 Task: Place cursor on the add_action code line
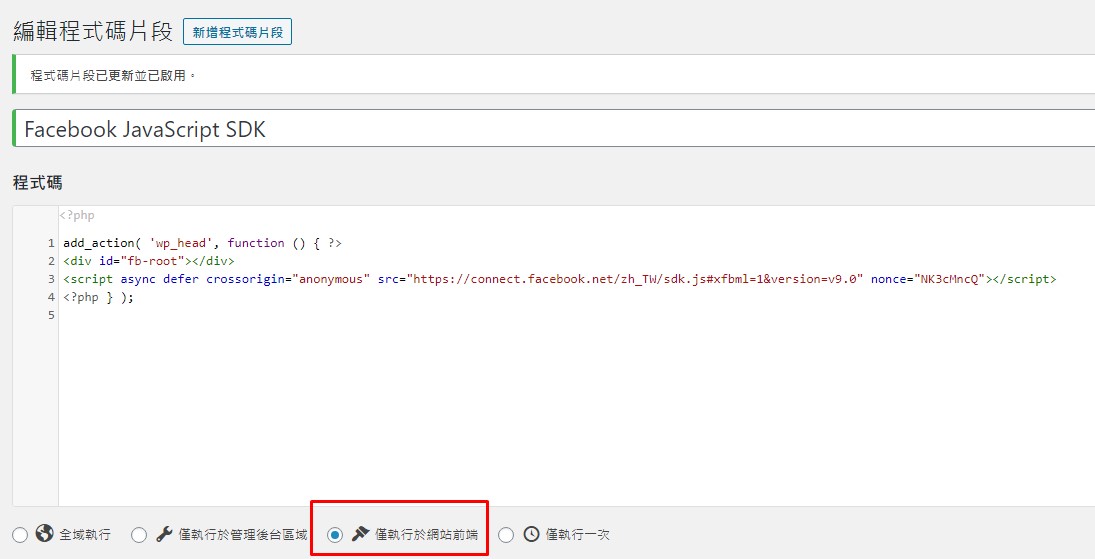[x=203, y=243]
